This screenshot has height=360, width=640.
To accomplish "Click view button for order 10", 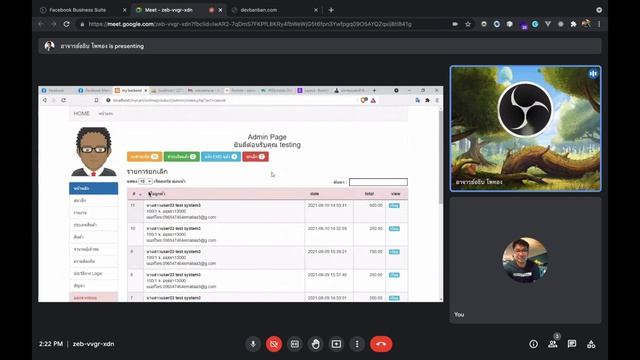I will pyautogui.click(x=394, y=229).
